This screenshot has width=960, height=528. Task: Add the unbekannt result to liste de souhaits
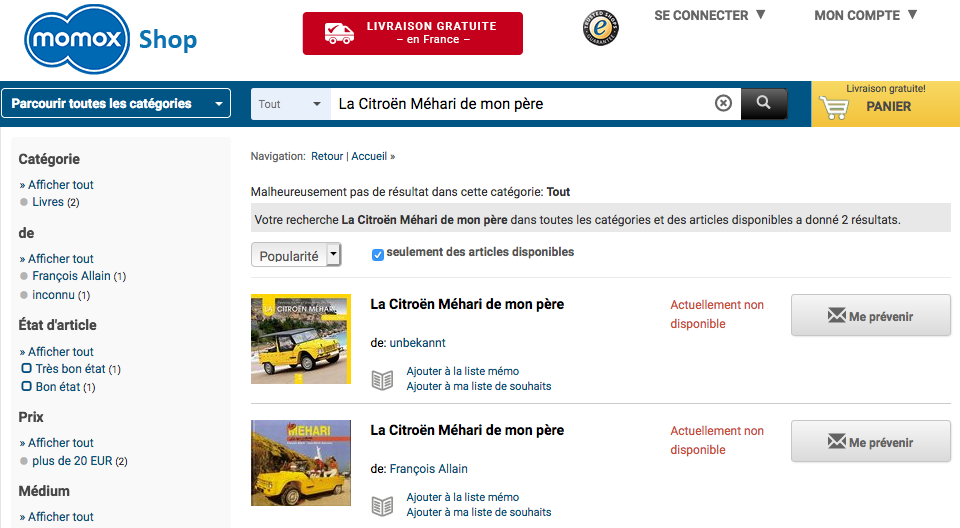[x=479, y=387]
